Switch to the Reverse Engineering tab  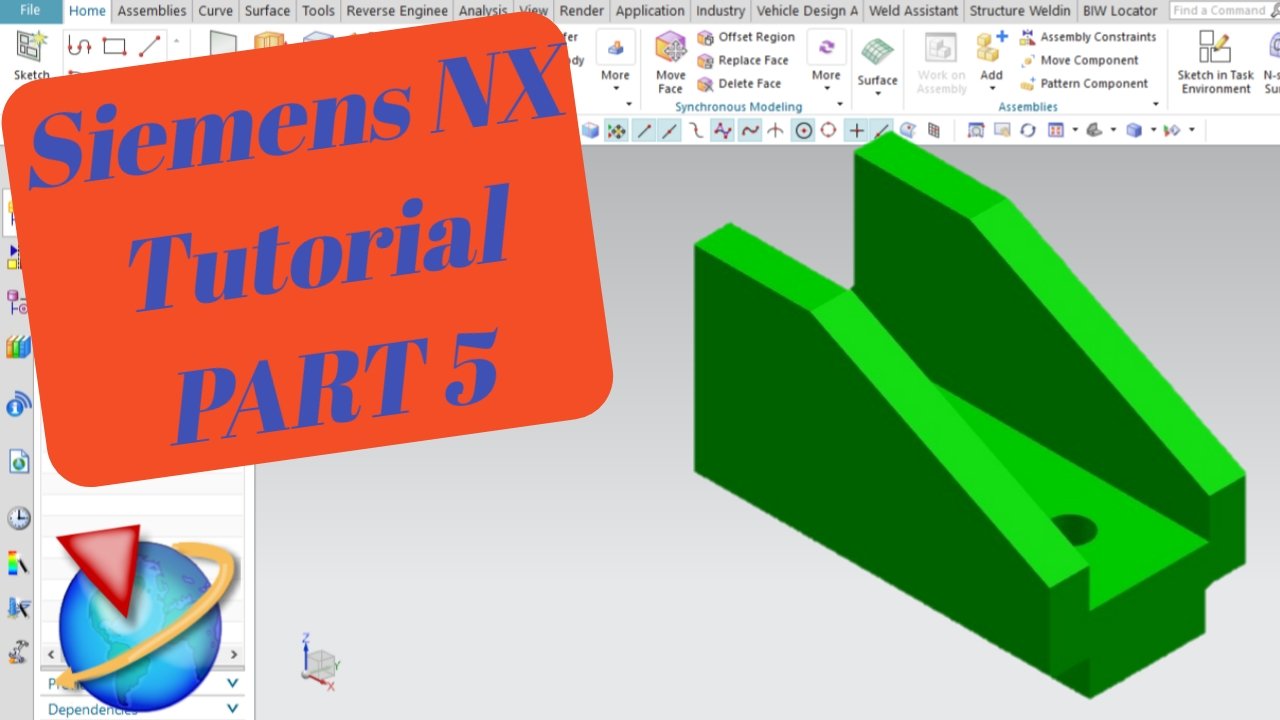[x=397, y=11]
